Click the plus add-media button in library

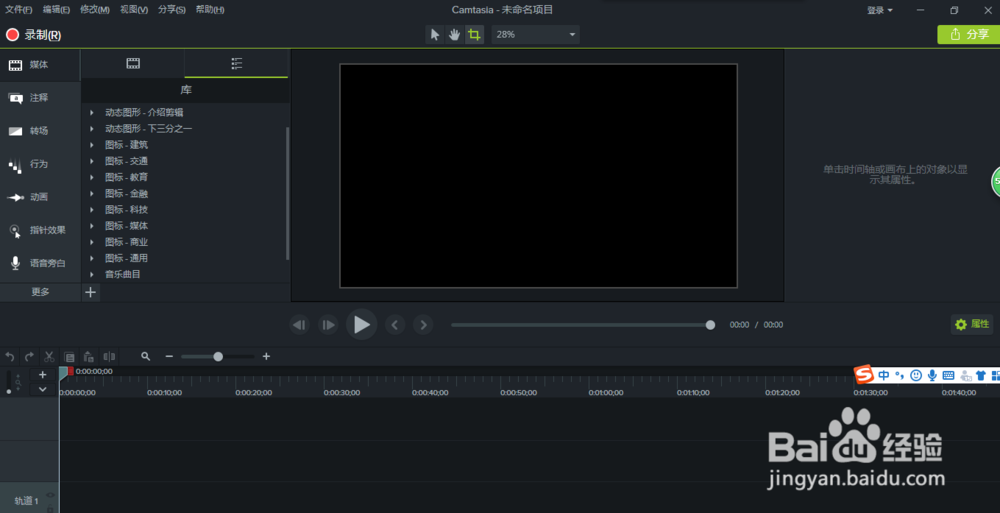[91, 292]
